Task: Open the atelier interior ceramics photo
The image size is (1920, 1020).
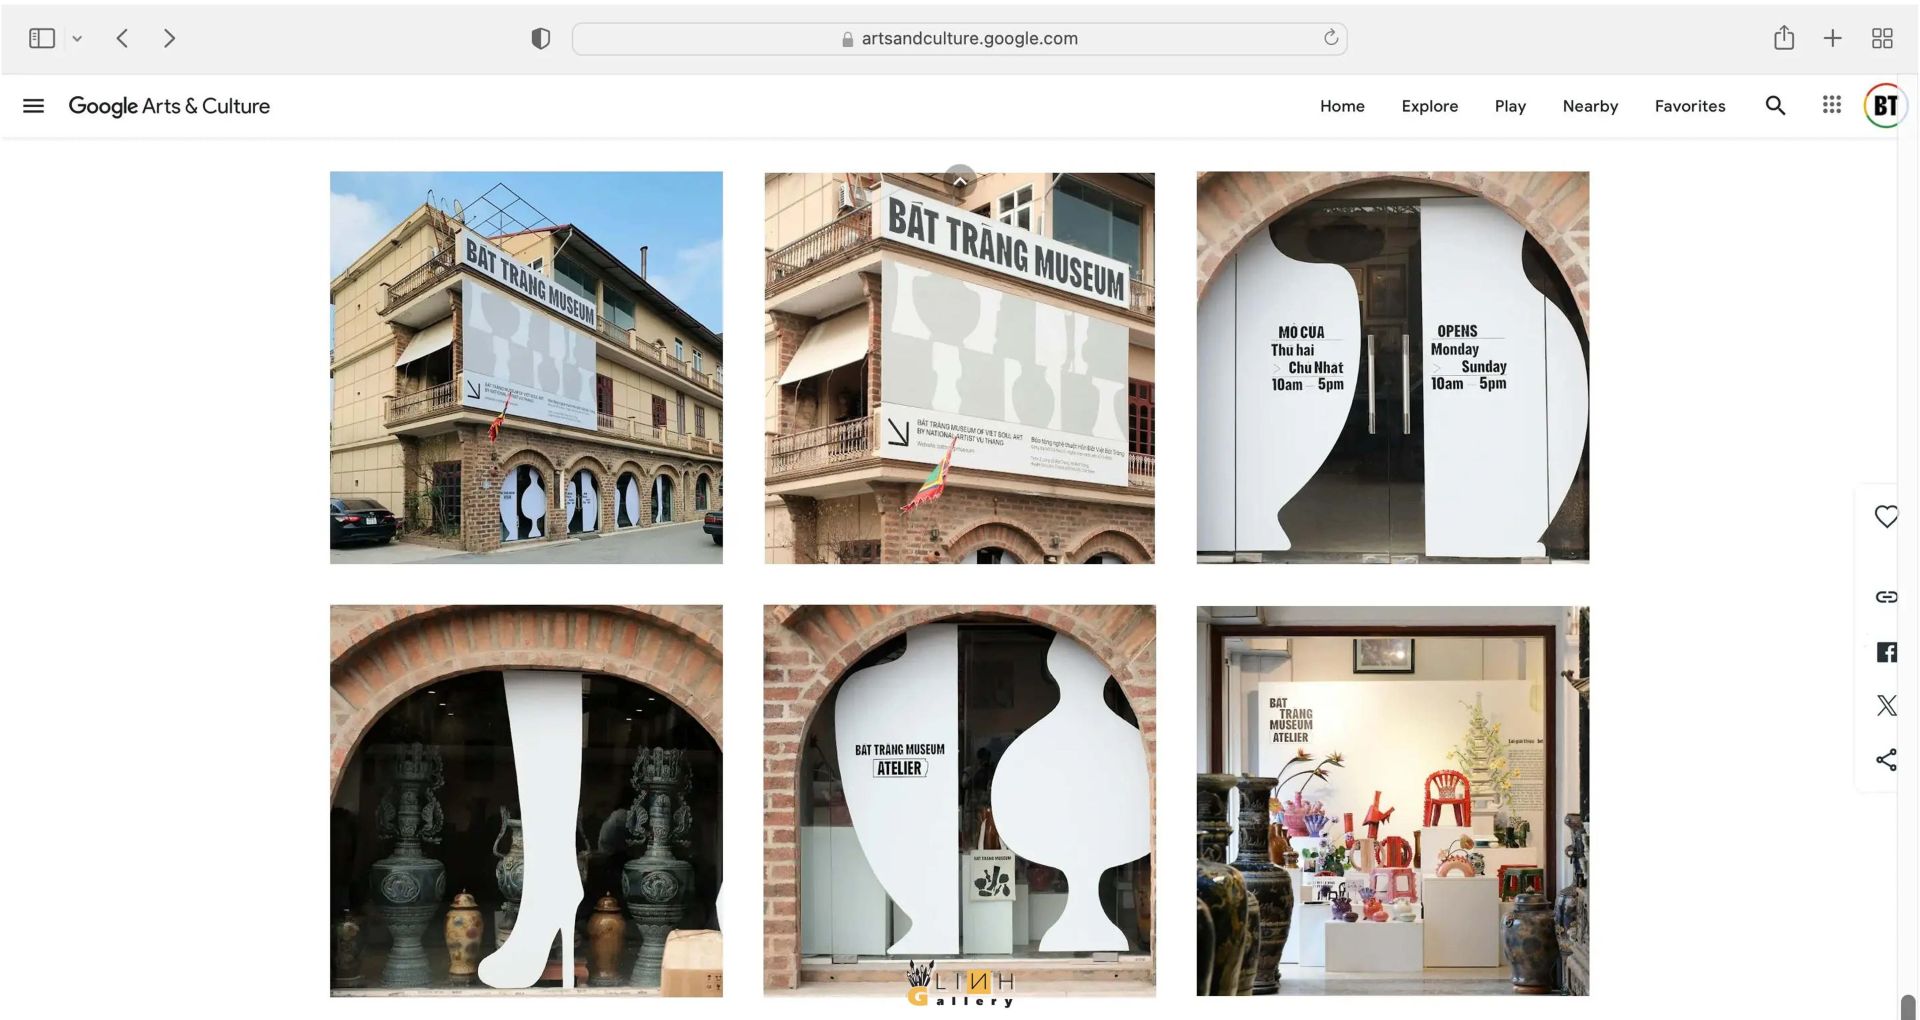Action: coord(1392,800)
